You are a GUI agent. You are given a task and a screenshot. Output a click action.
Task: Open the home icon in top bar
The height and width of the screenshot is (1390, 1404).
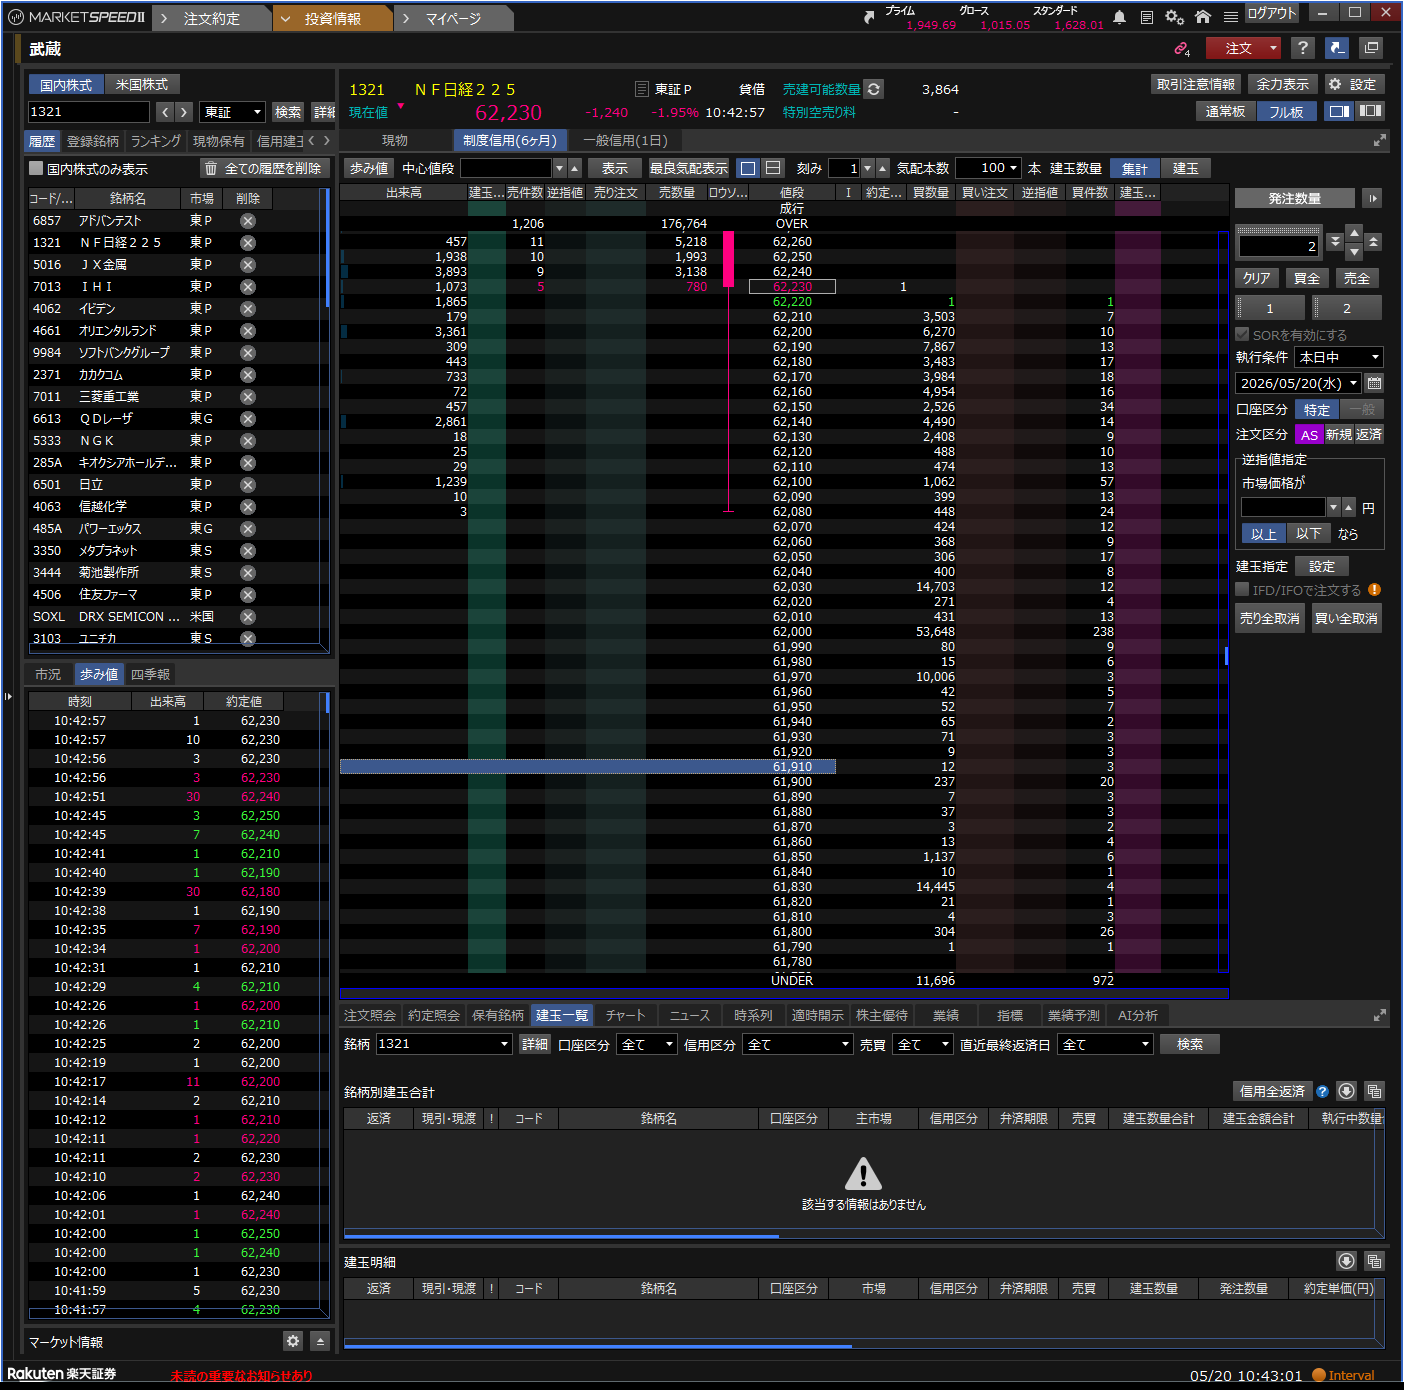pos(1203,17)
